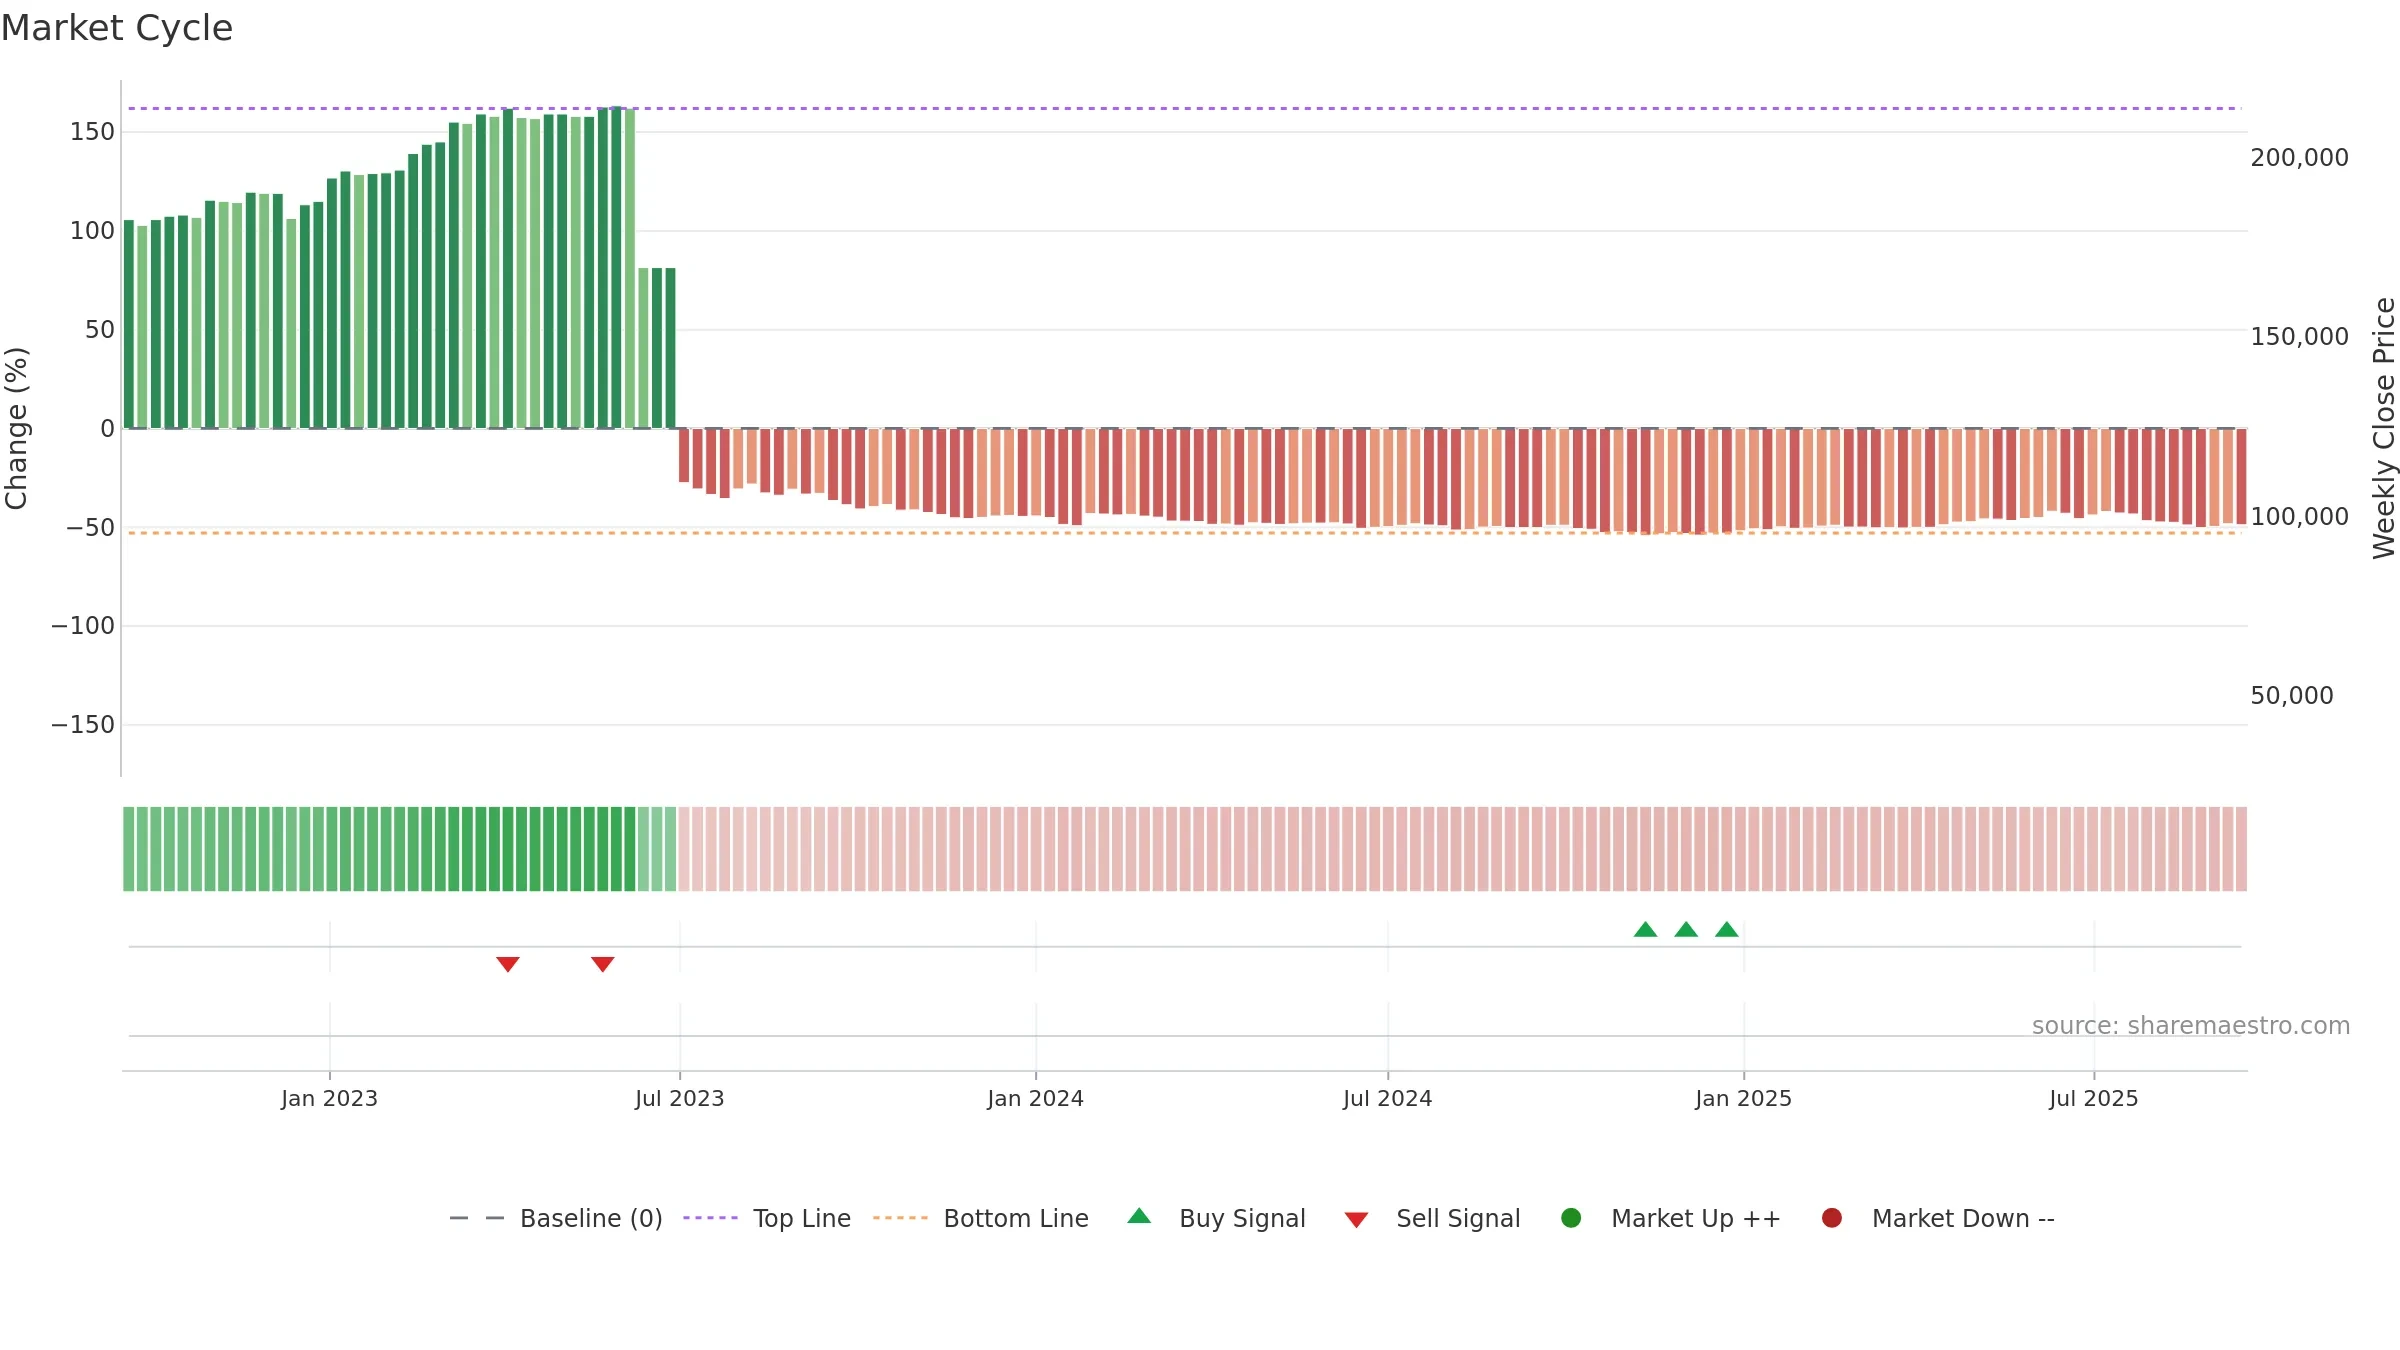2400x1350 pixels.
Task: Click the Jan 2023 axis label
Action: tap(329, 1099)
